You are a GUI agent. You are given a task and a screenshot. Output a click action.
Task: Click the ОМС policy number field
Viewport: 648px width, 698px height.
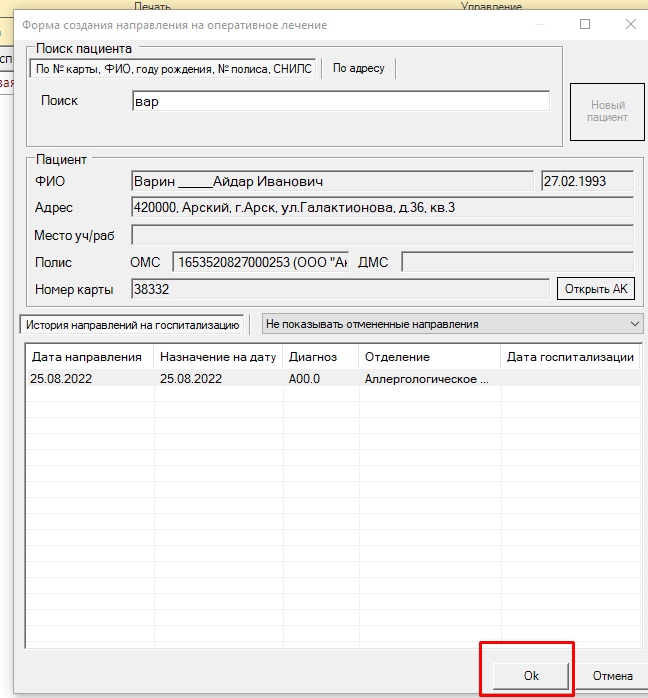tap(260, 262)
